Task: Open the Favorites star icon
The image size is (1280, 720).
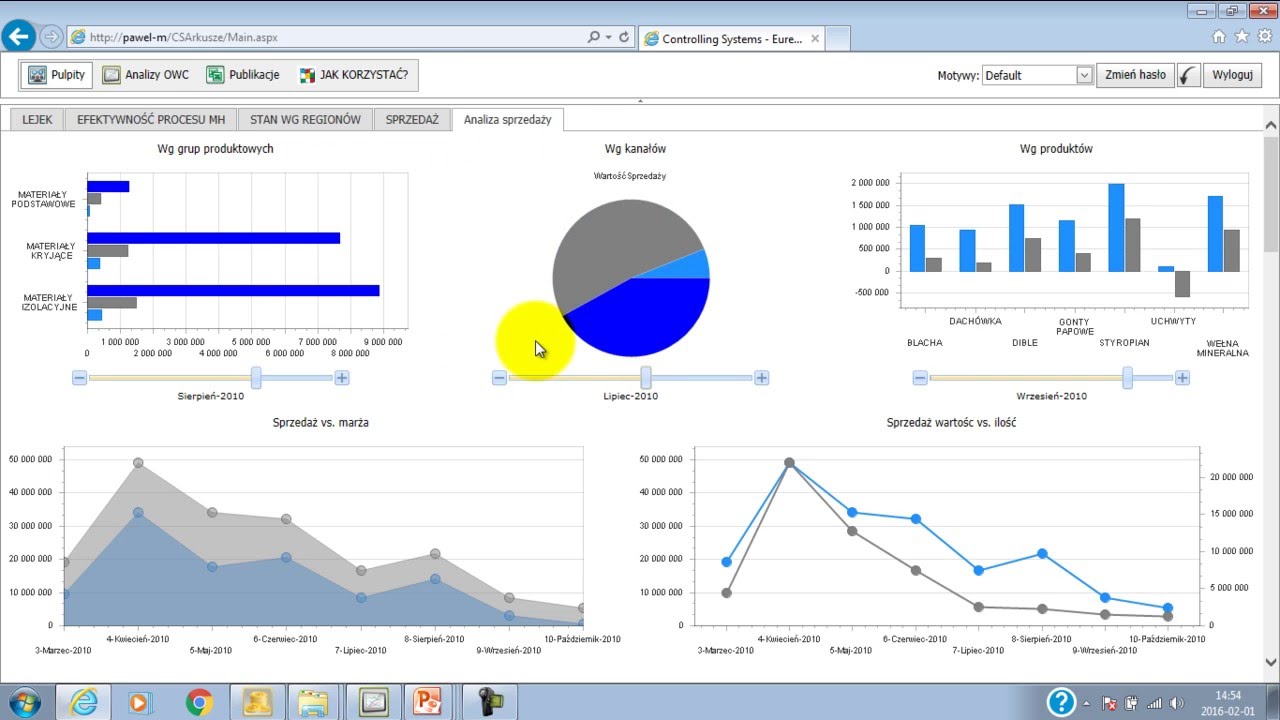Action: click(1242, 37)
